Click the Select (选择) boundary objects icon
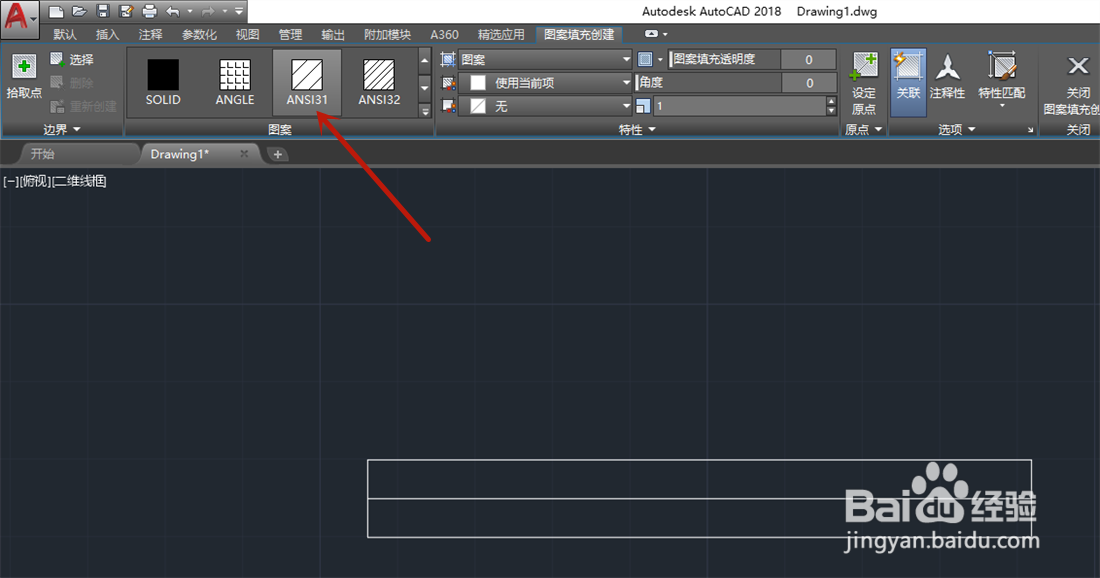This screenshot has width=1100, height=578. tap(57, 60)
